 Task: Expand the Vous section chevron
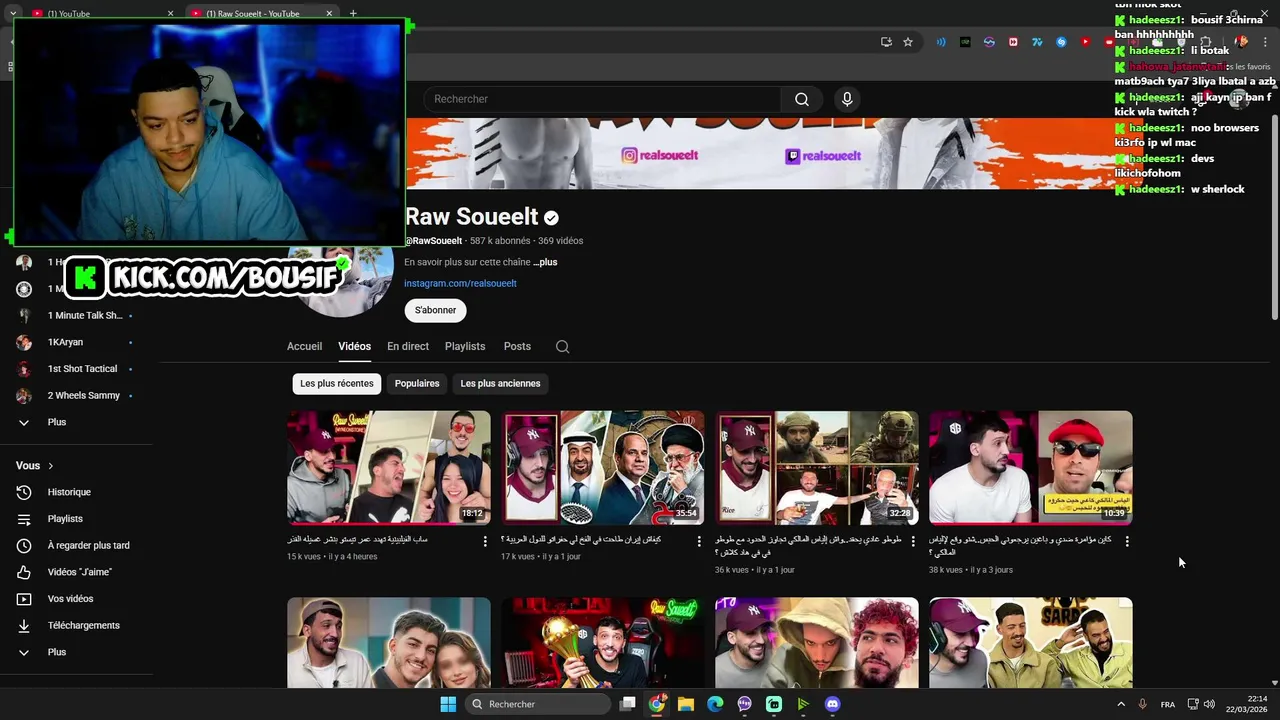click(51, 466)
